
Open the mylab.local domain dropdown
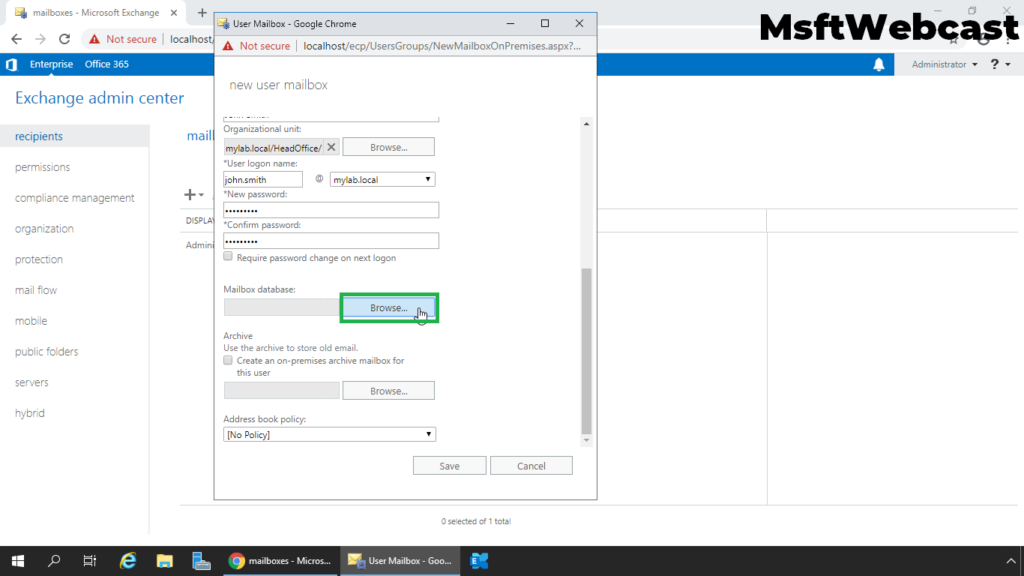(x=382, y=180)
